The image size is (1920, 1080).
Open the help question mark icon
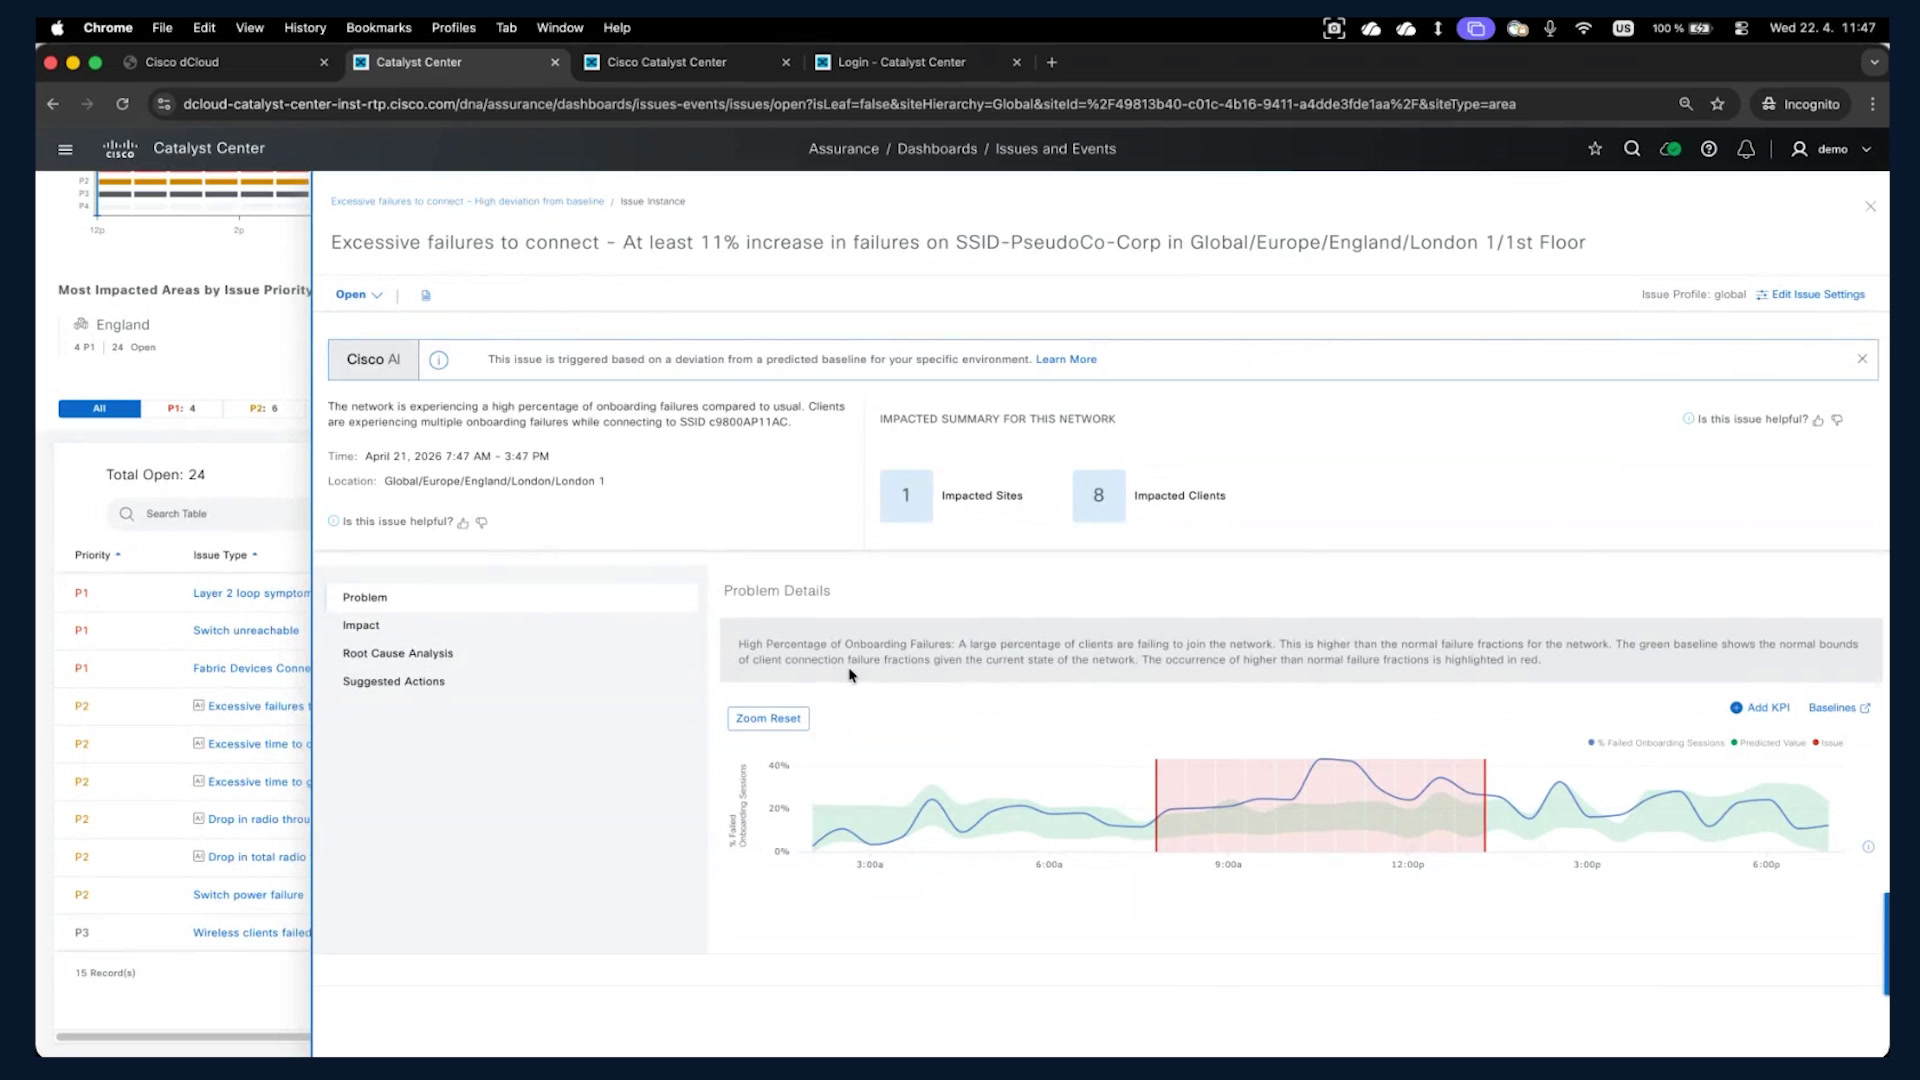[x=1709, y=149]
